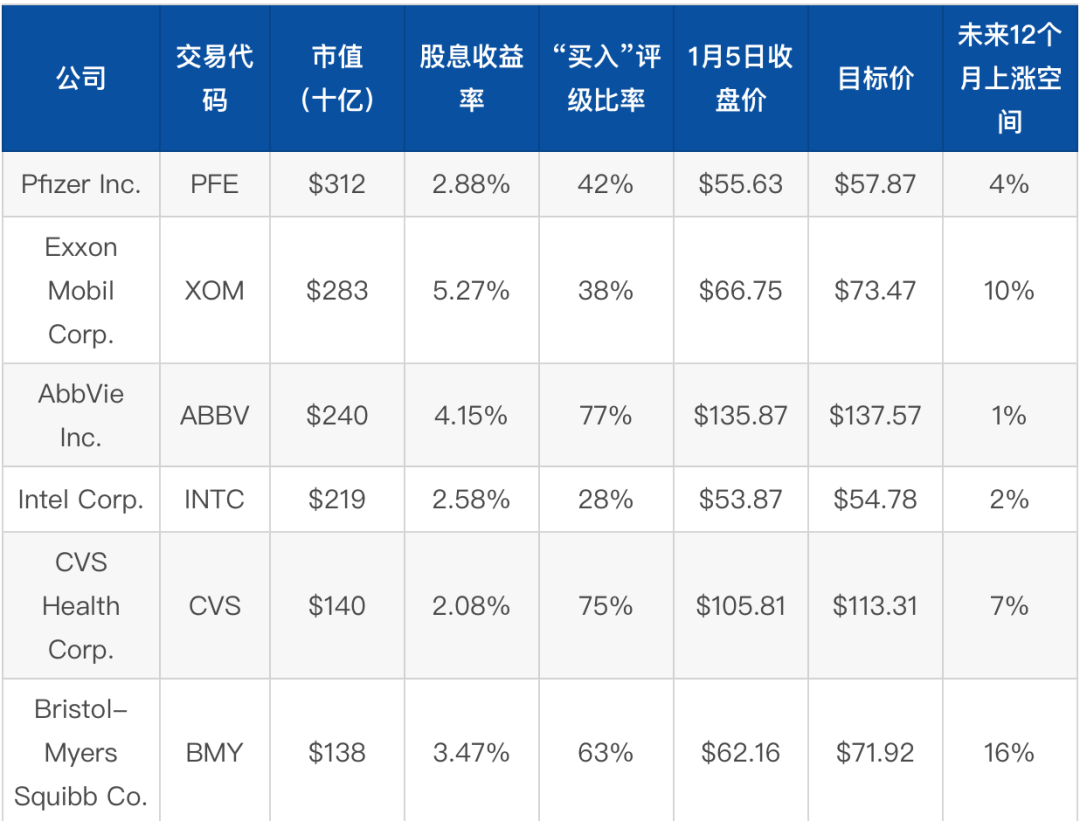This screenshot has height=821, width=1080.
Task: Select the 16% upside cell
Action: pos(1010,753)
